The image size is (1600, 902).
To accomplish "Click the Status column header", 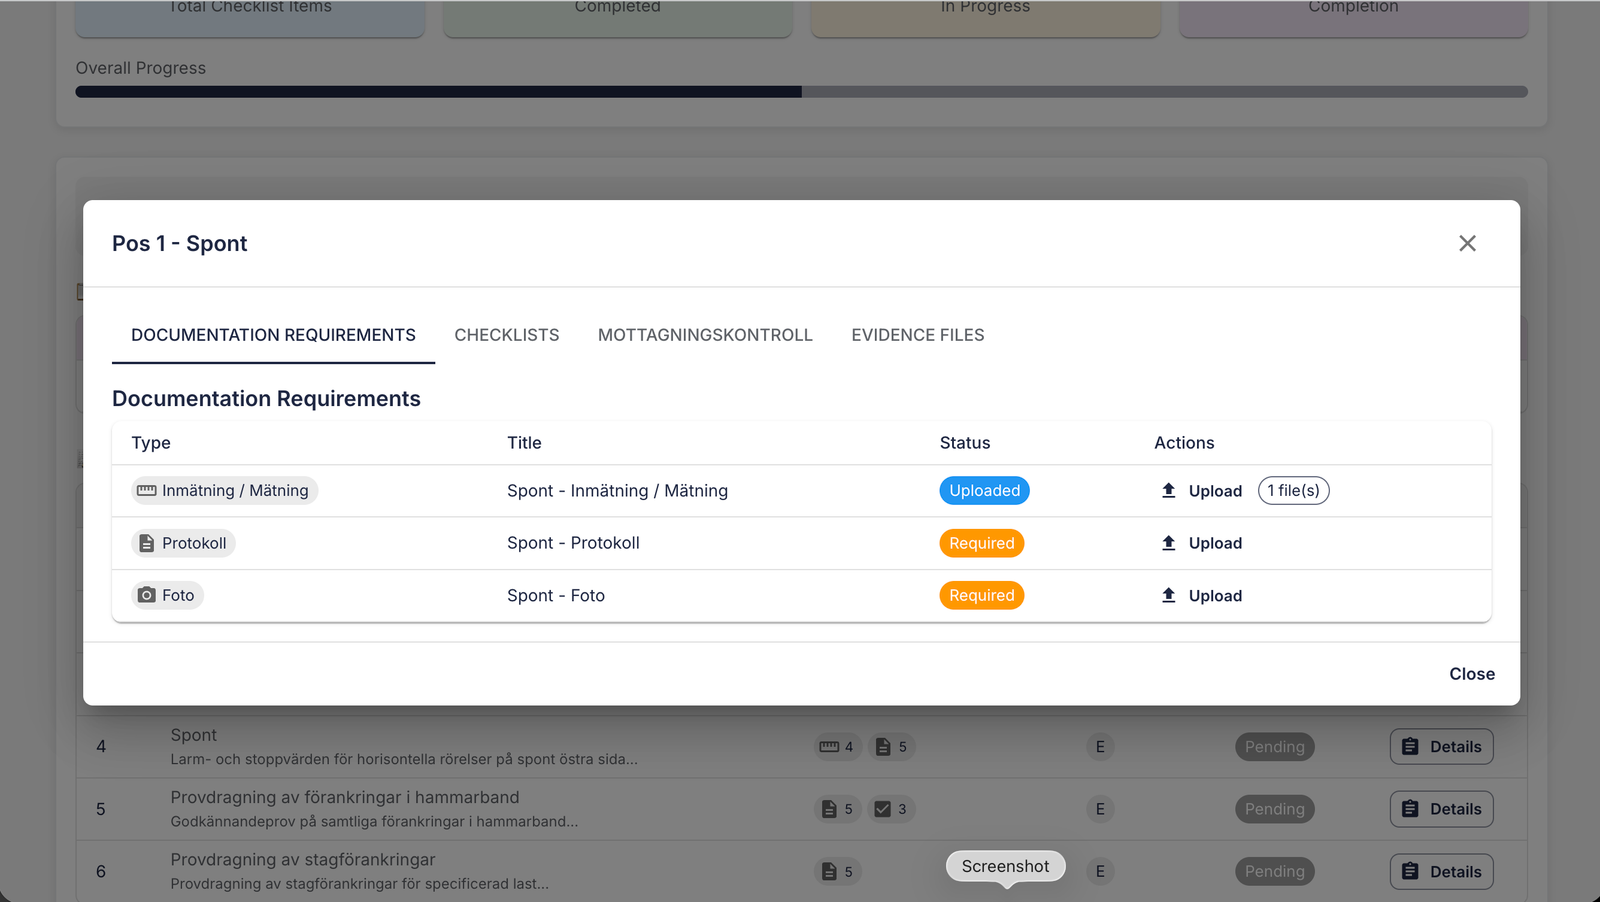I will pyautogui.click(x=965, y=443).
